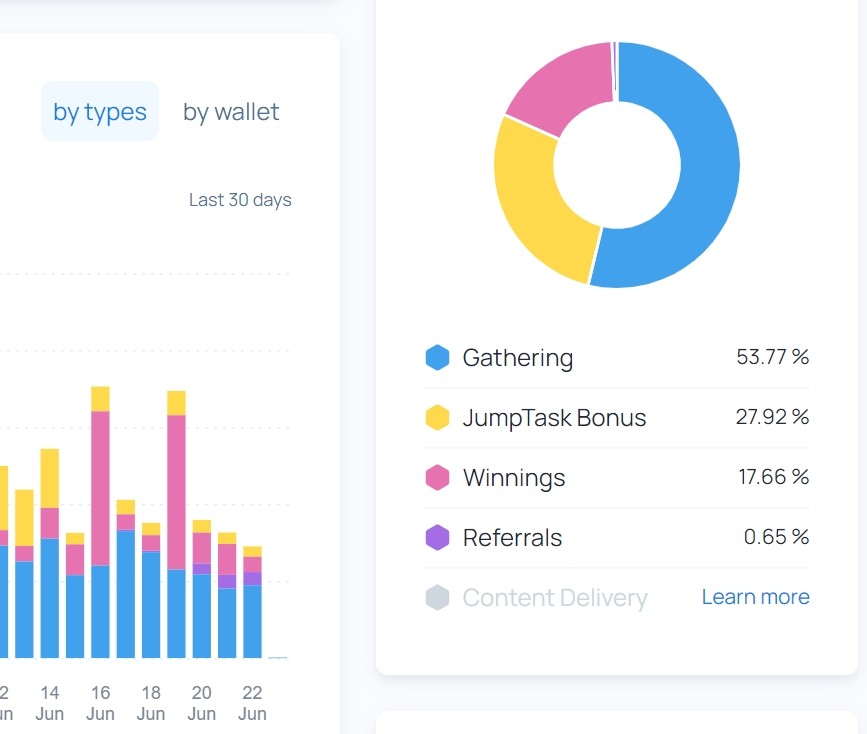Viewport: 867px width, 734px height.
Task: Click the yellow JumpTask Bonus hexagon icon
Action: 437,418
